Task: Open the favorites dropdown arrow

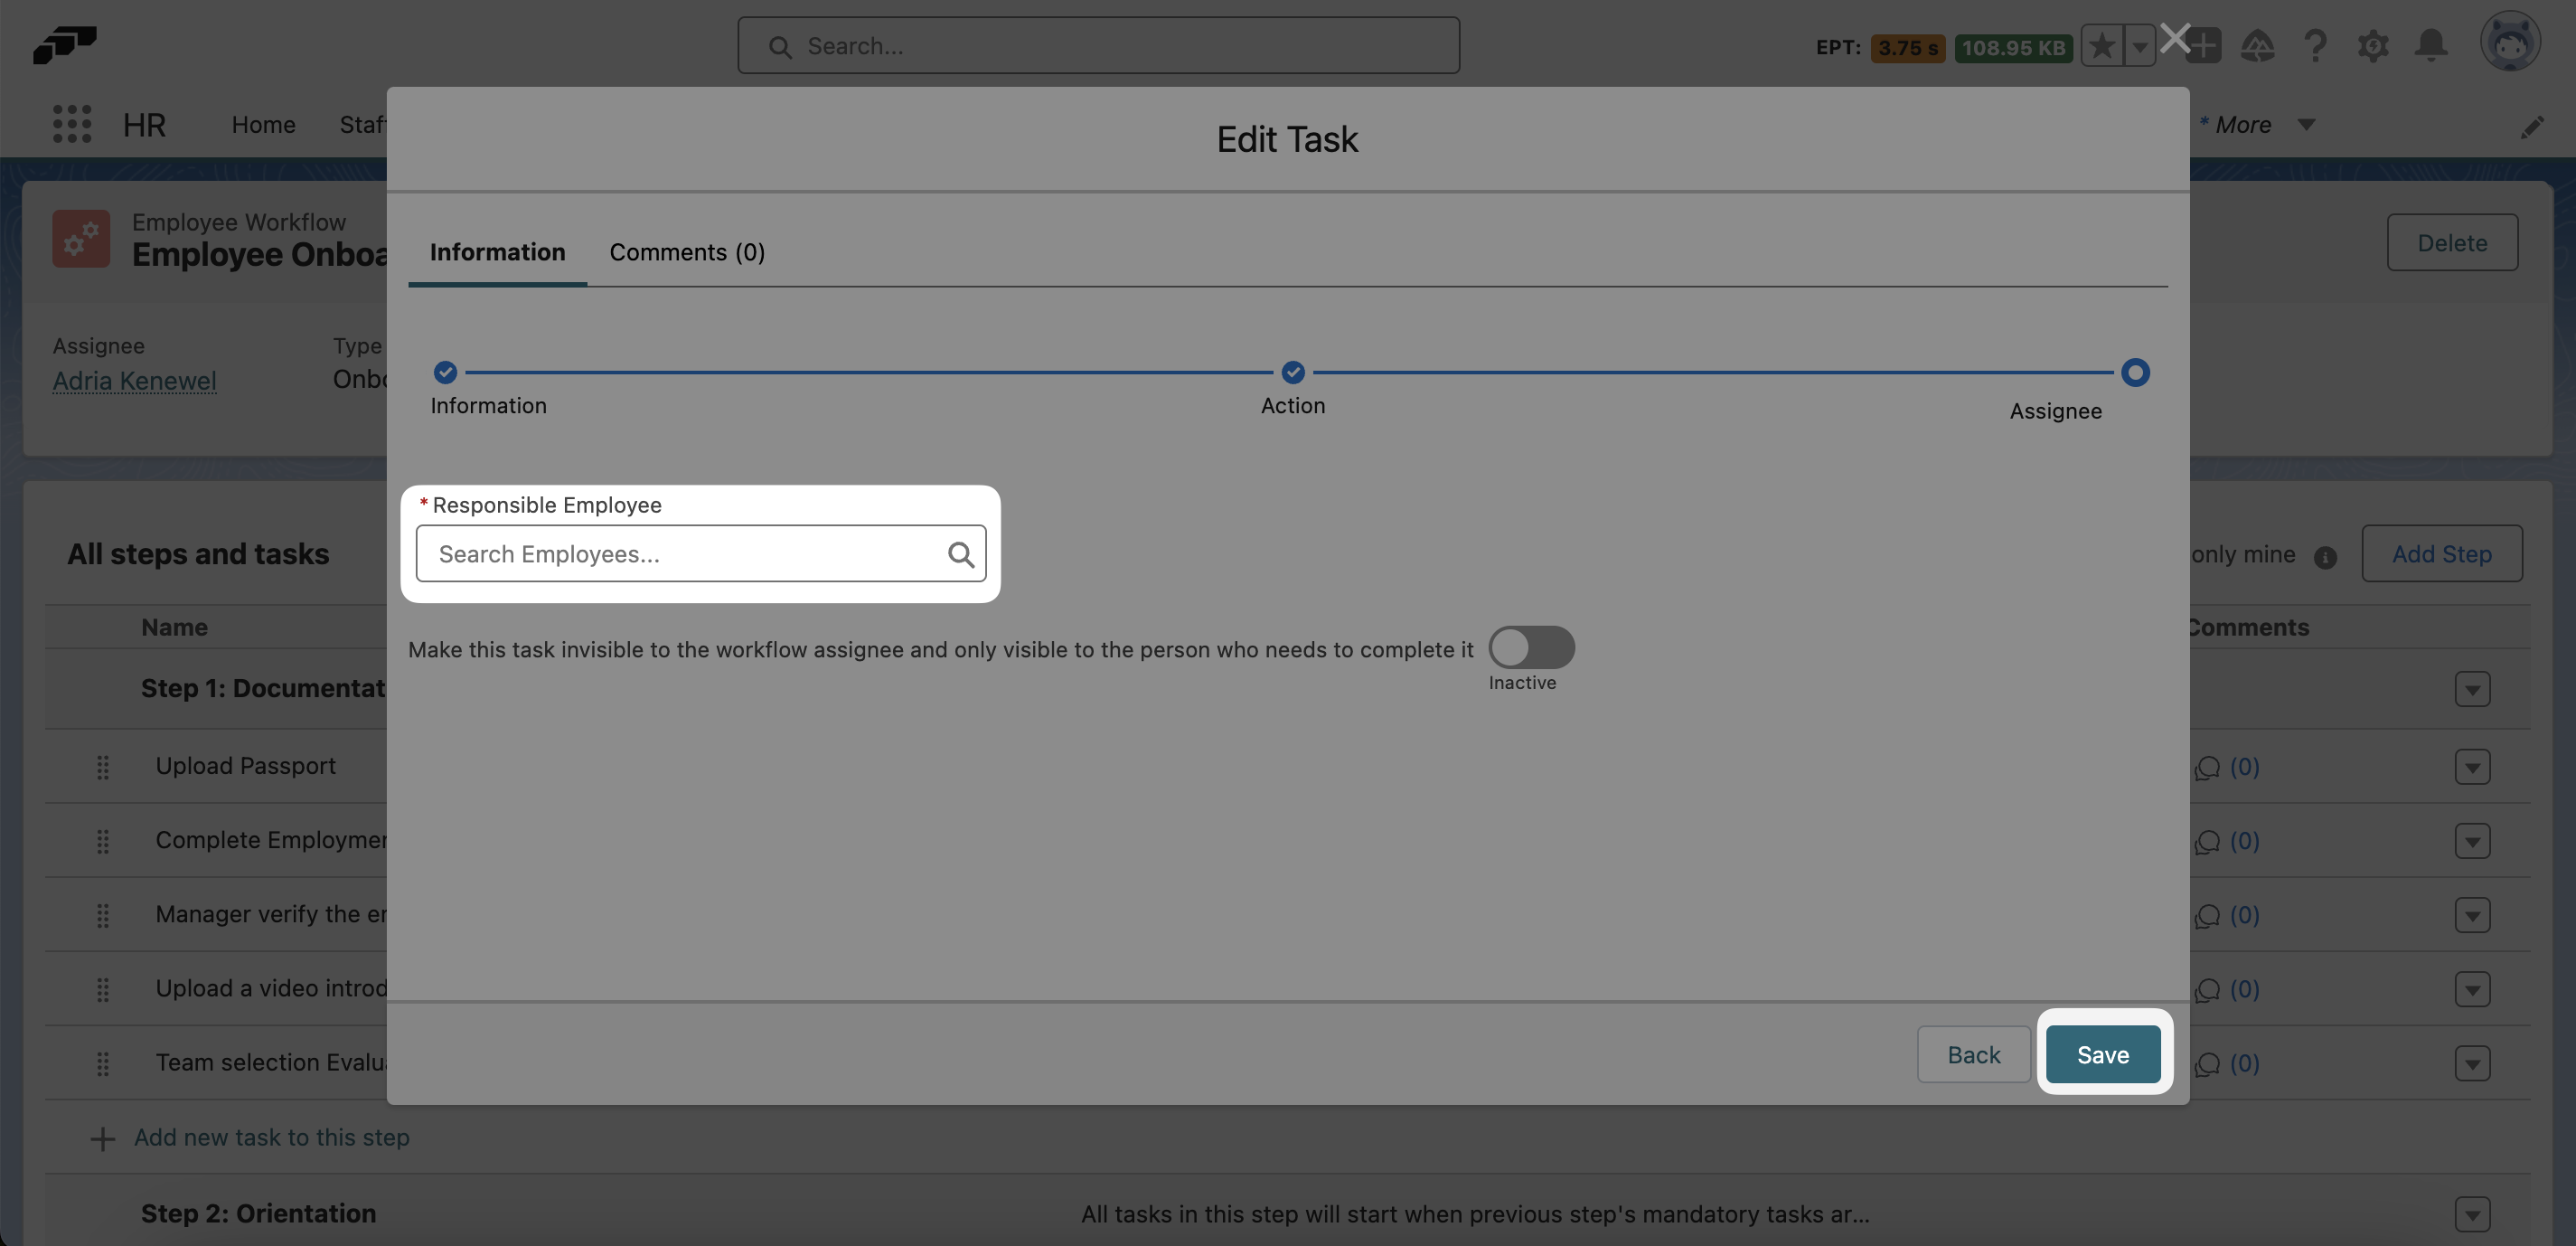Action: pos(2139,45)
